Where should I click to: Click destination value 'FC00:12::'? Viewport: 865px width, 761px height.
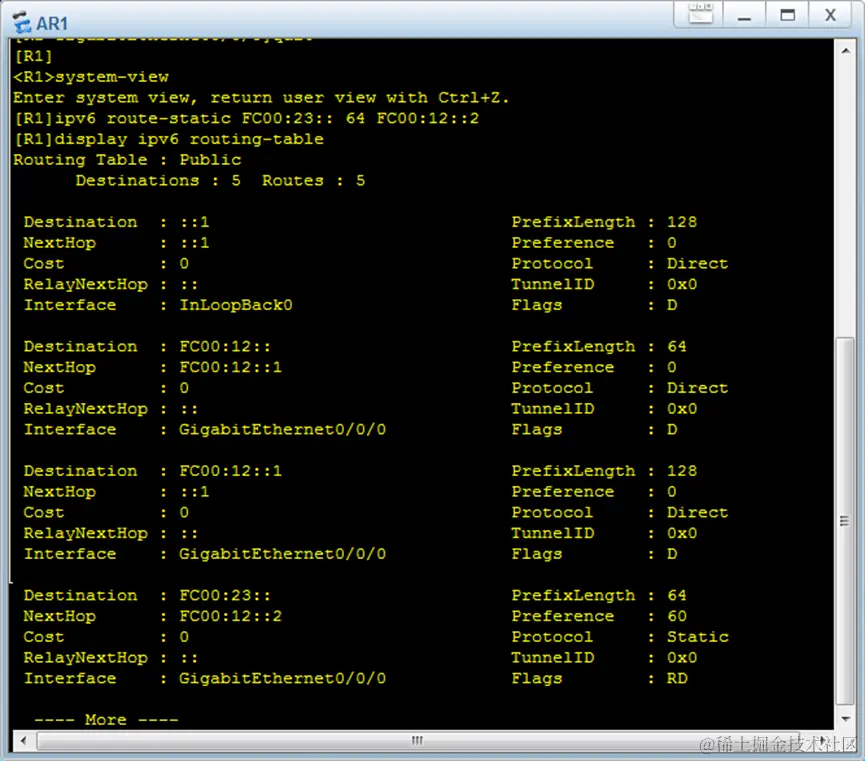(225, 347)
